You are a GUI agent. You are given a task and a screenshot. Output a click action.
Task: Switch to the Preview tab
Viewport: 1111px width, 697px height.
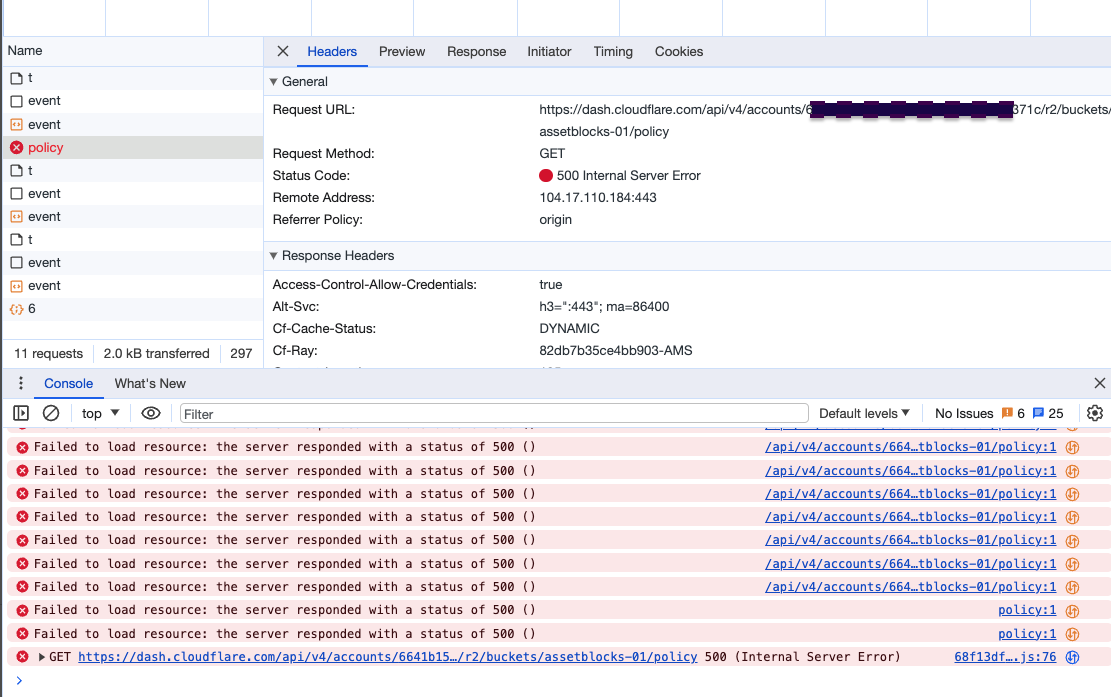point(401,51)
